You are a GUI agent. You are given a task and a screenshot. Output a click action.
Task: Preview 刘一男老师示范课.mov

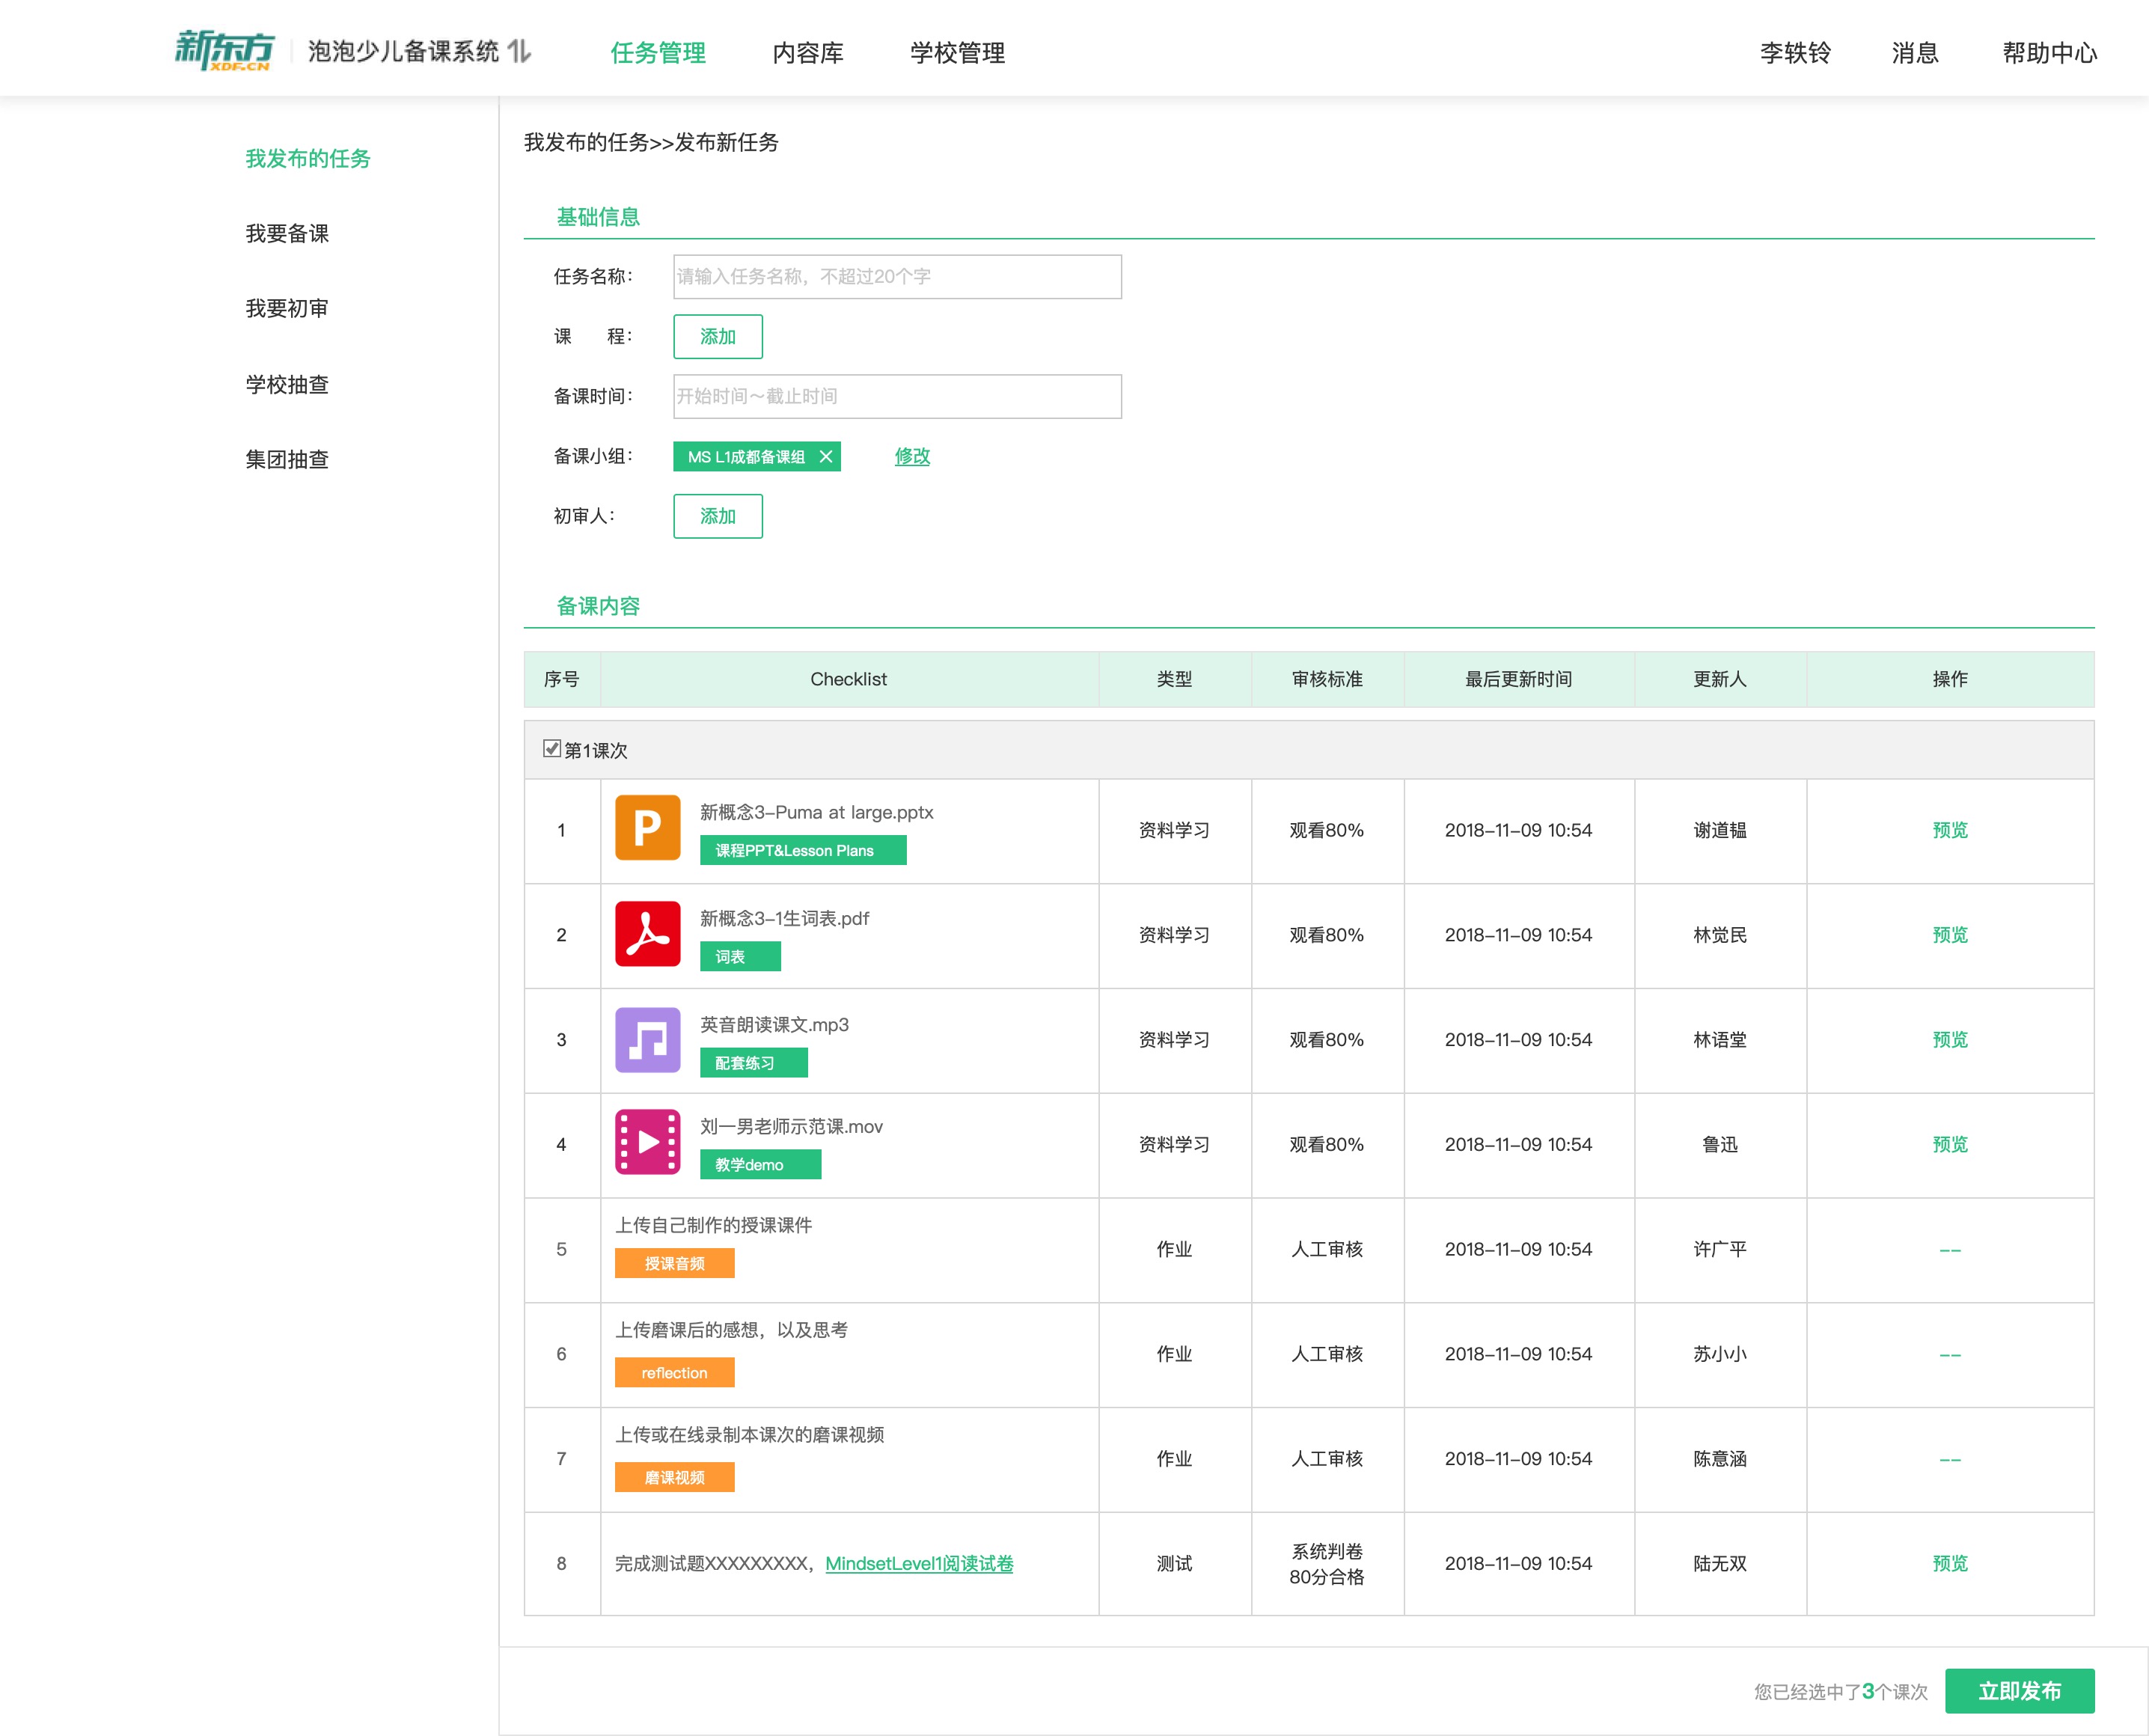click(x=1950, y=1144)
